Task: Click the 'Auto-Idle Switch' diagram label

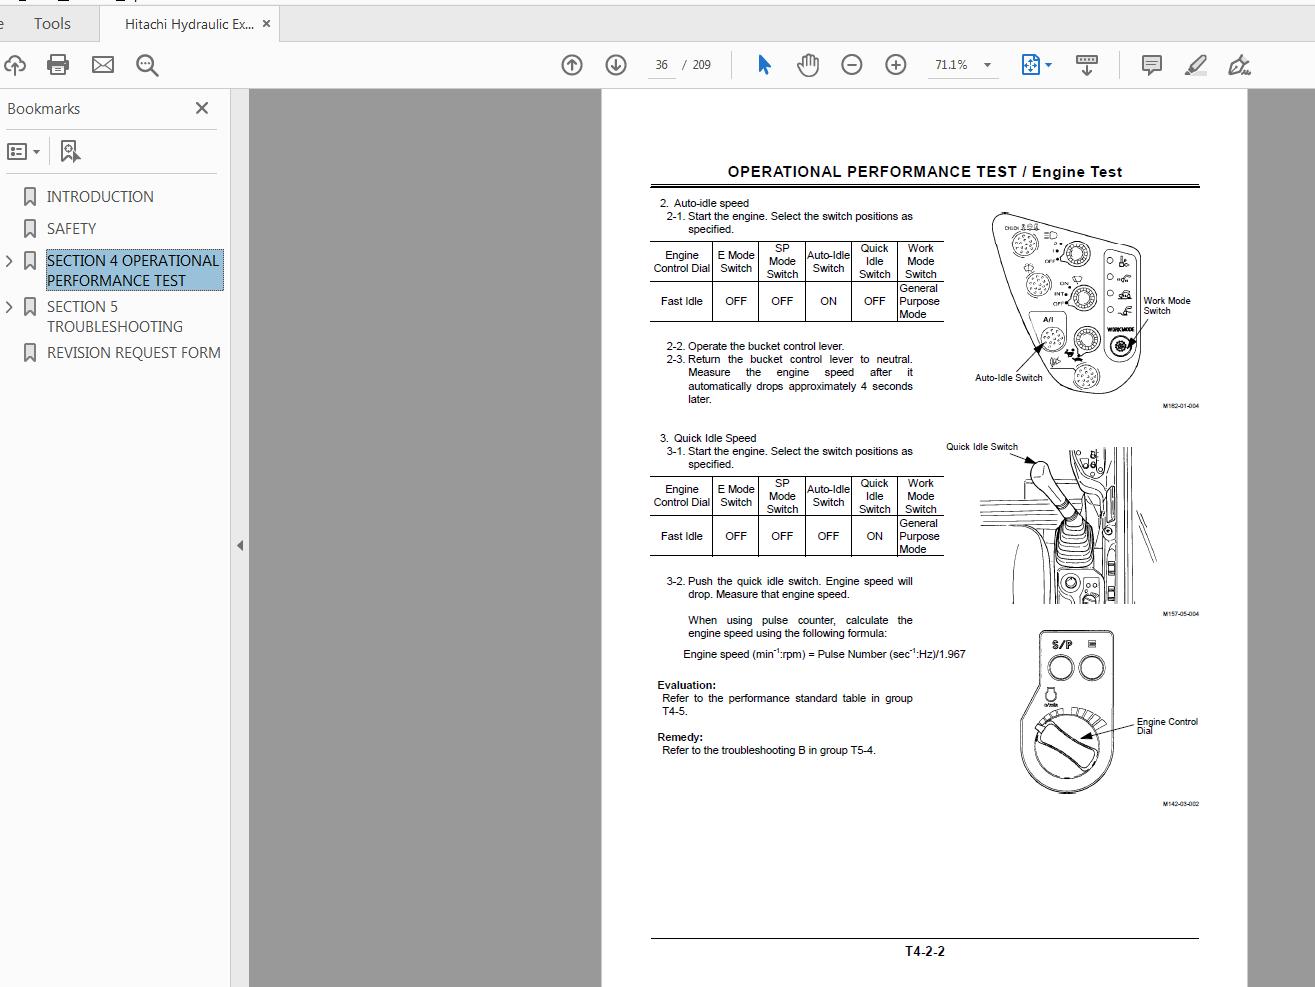Action: point(1009,378)
